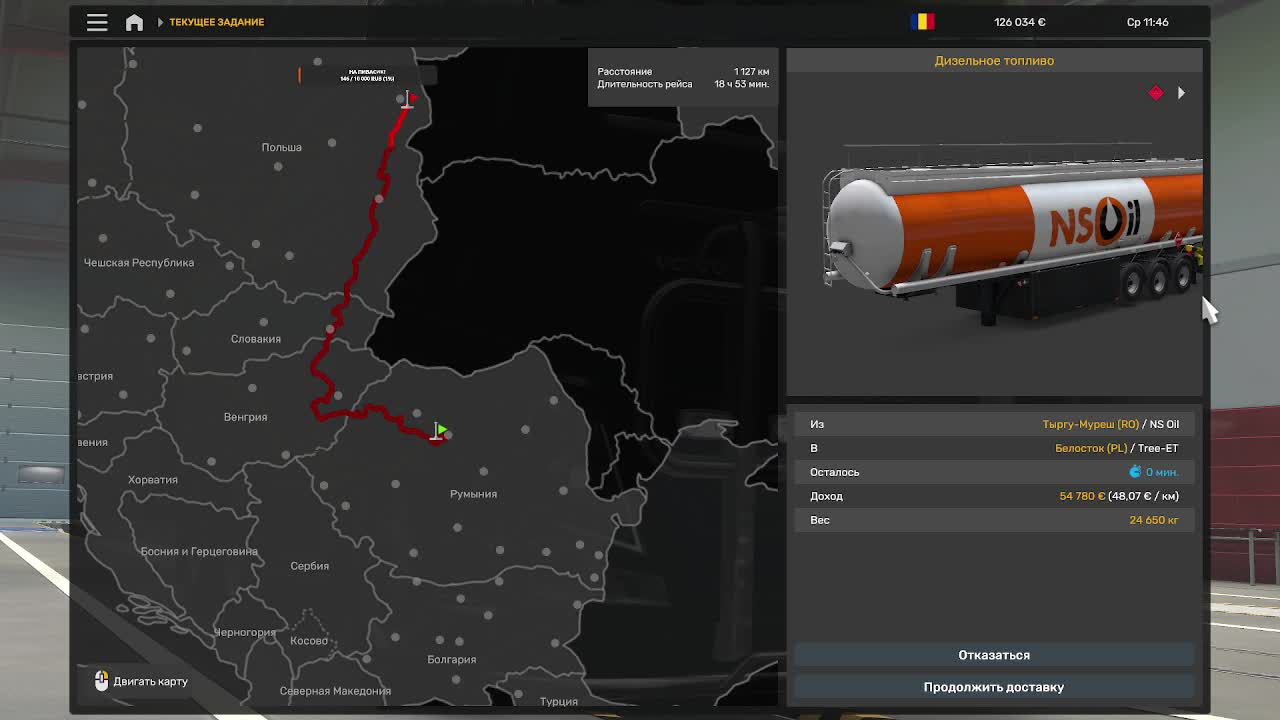Show next trailer with arrow

tap(1181, 93)
